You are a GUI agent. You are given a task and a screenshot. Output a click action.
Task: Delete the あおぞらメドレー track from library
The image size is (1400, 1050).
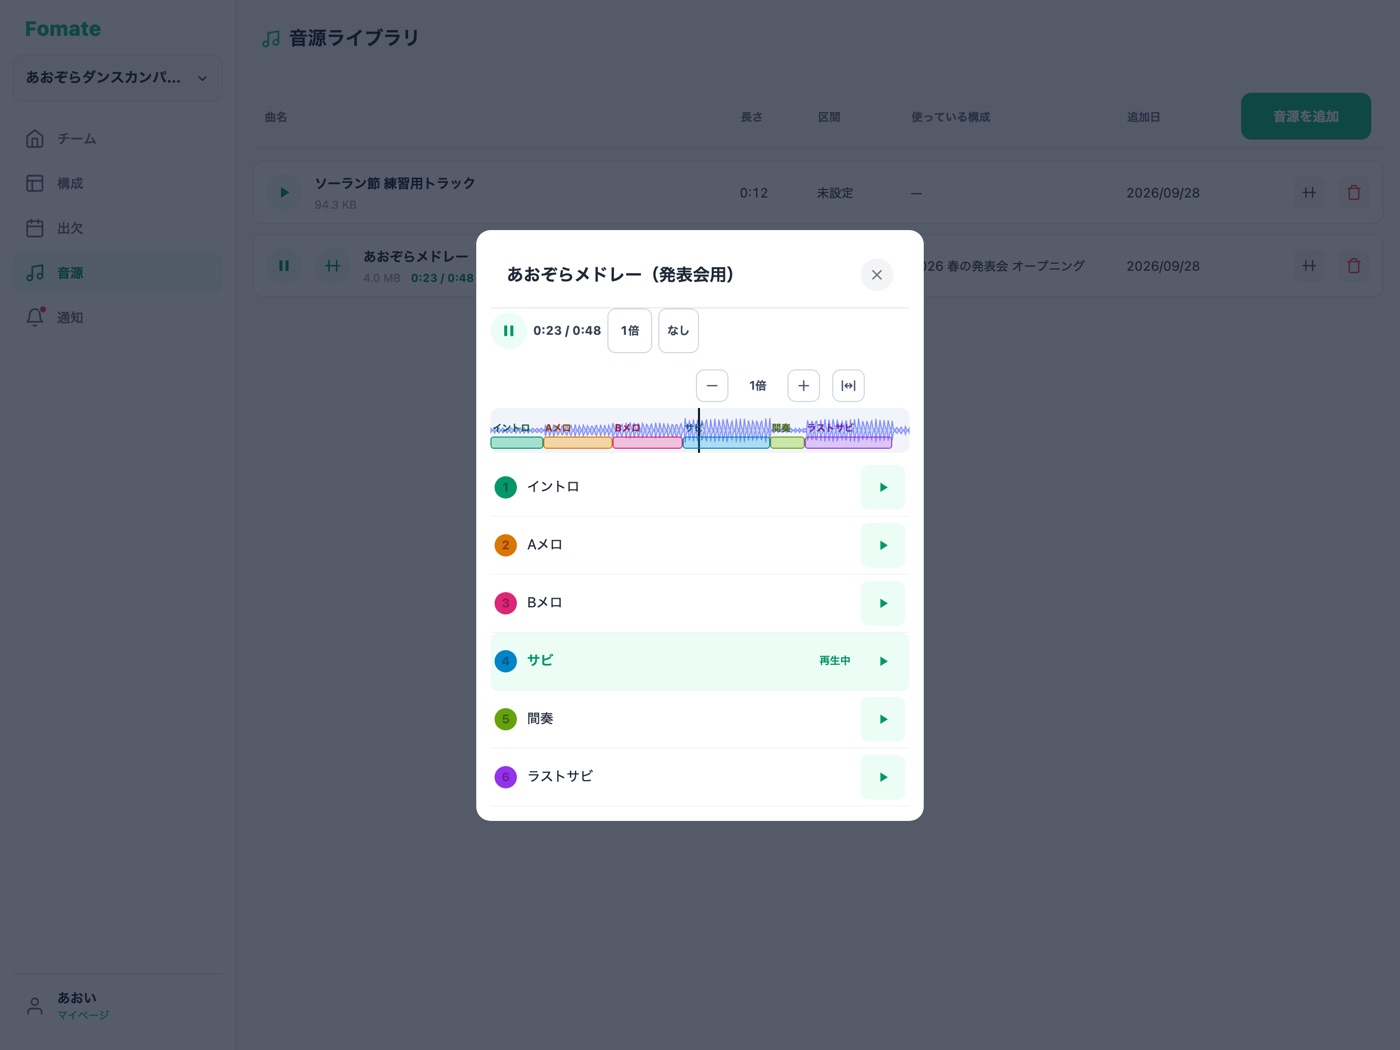[1354, 266]
